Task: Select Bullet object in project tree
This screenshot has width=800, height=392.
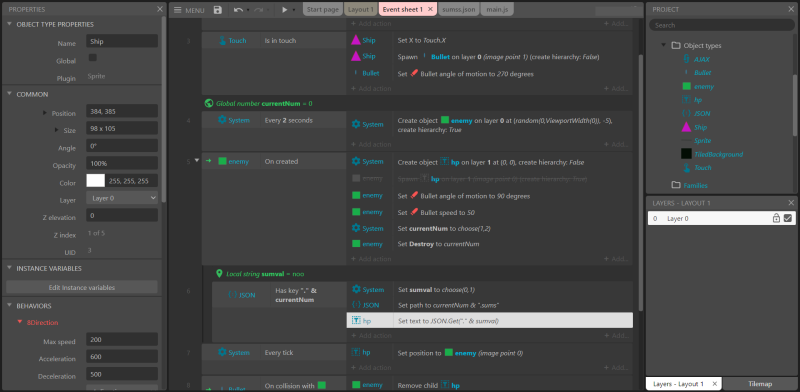Action: (703, 73)
